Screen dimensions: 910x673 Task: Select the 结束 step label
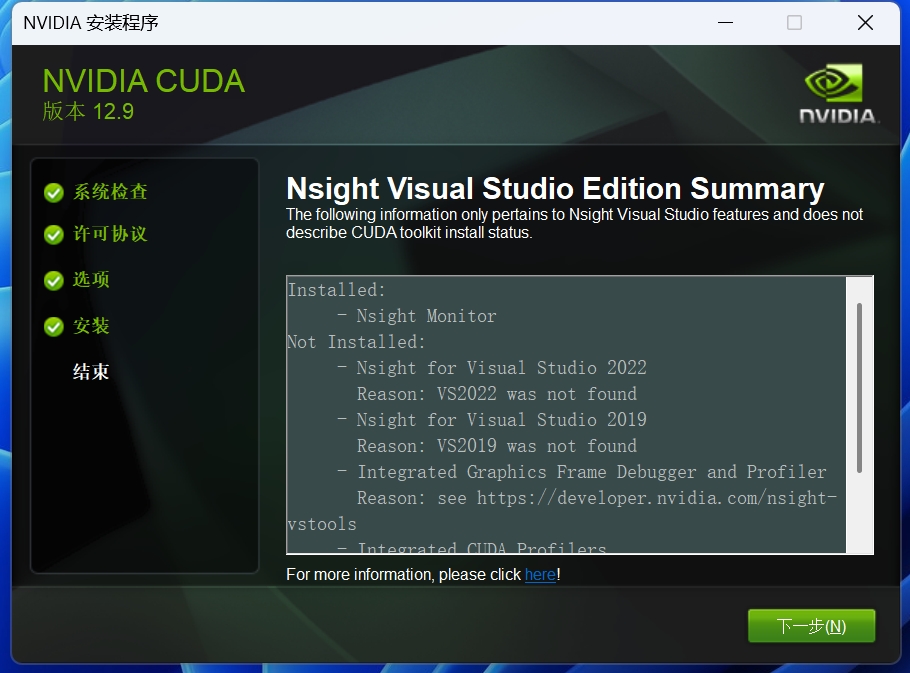[x=91, y=372]
